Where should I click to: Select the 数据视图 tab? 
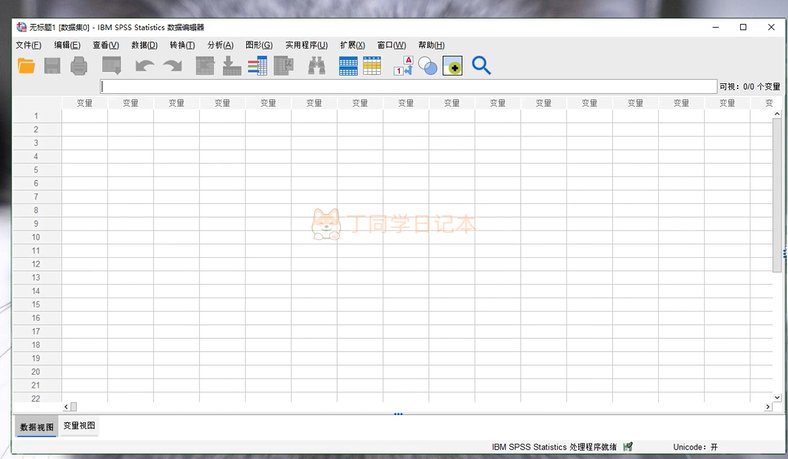tap(36, 427)
